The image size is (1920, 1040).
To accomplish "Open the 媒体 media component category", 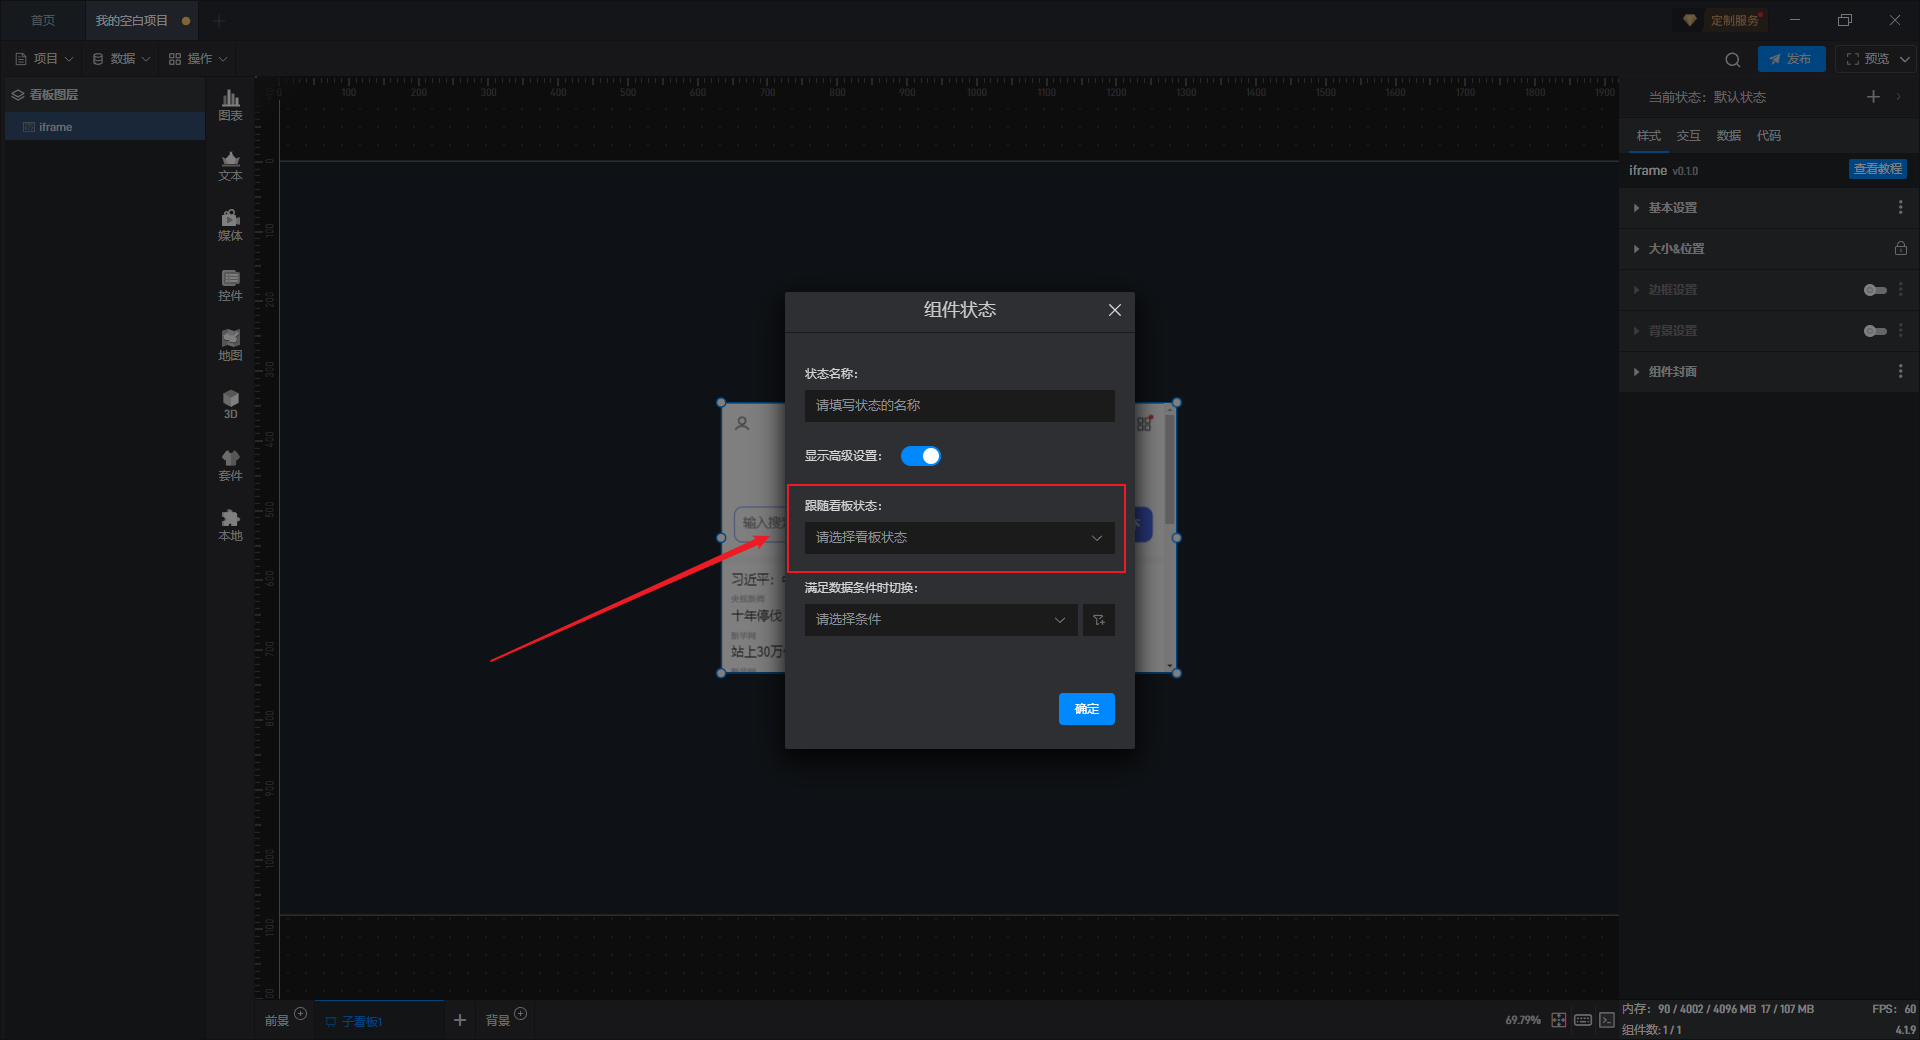I will coord(230,225).
